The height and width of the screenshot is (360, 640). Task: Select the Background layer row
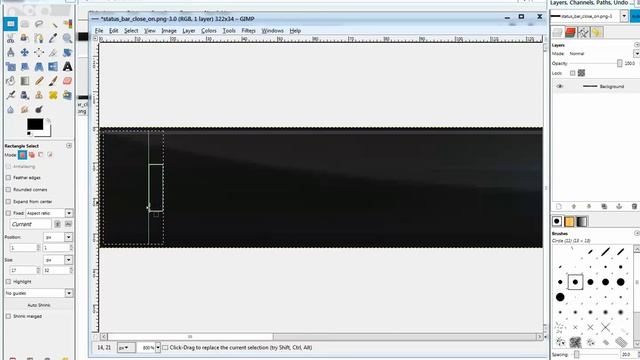coord(595,87)
